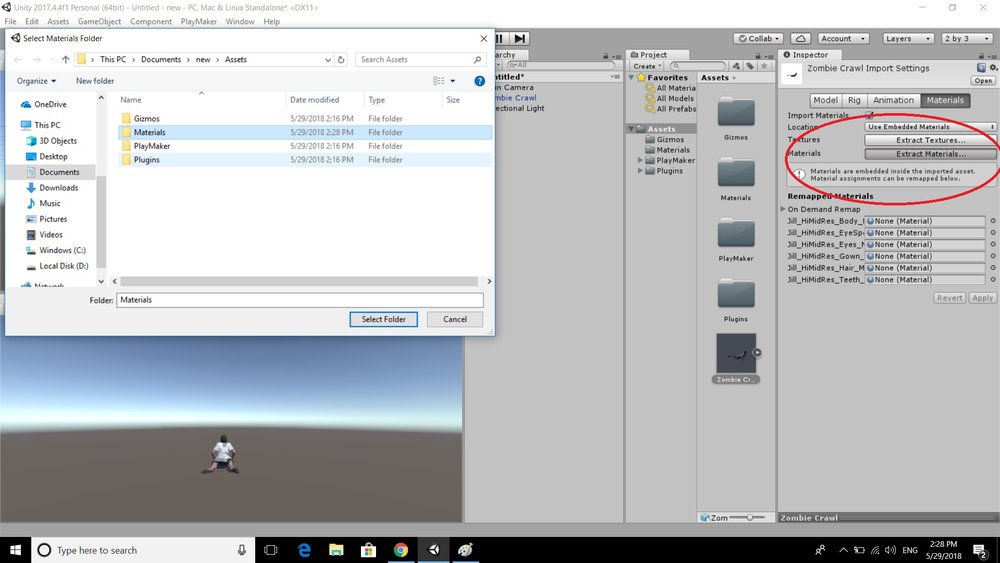Click the Step frame playback button
The height and width of the screenshot is (563, 1000).
coord(520,38)
